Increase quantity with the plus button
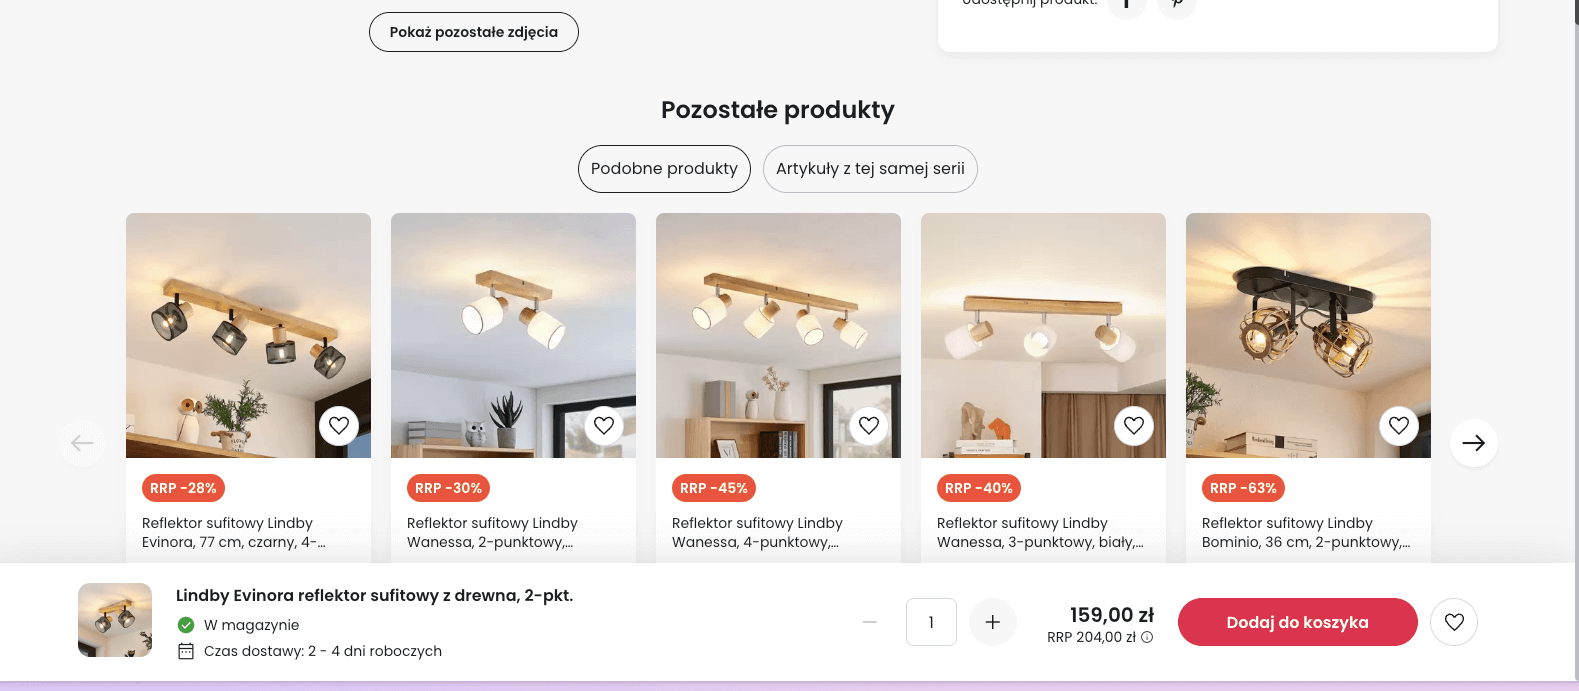 [992, 622]
